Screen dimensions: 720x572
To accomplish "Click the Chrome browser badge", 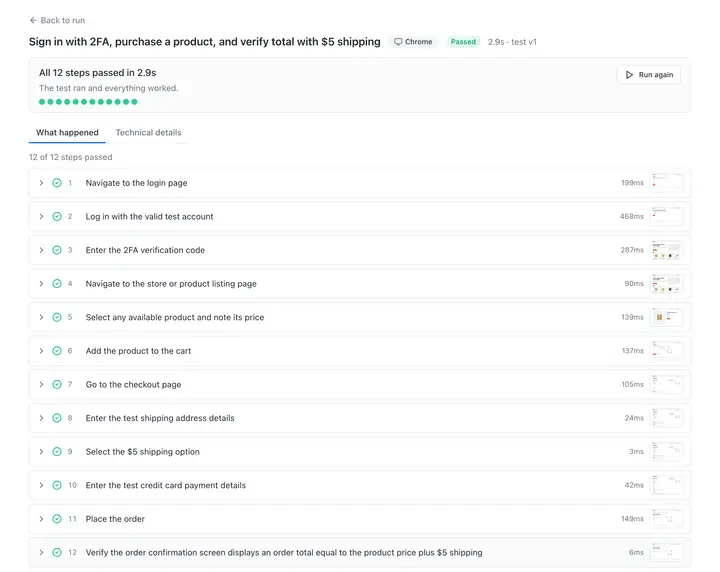I will (x=413, y=42).
